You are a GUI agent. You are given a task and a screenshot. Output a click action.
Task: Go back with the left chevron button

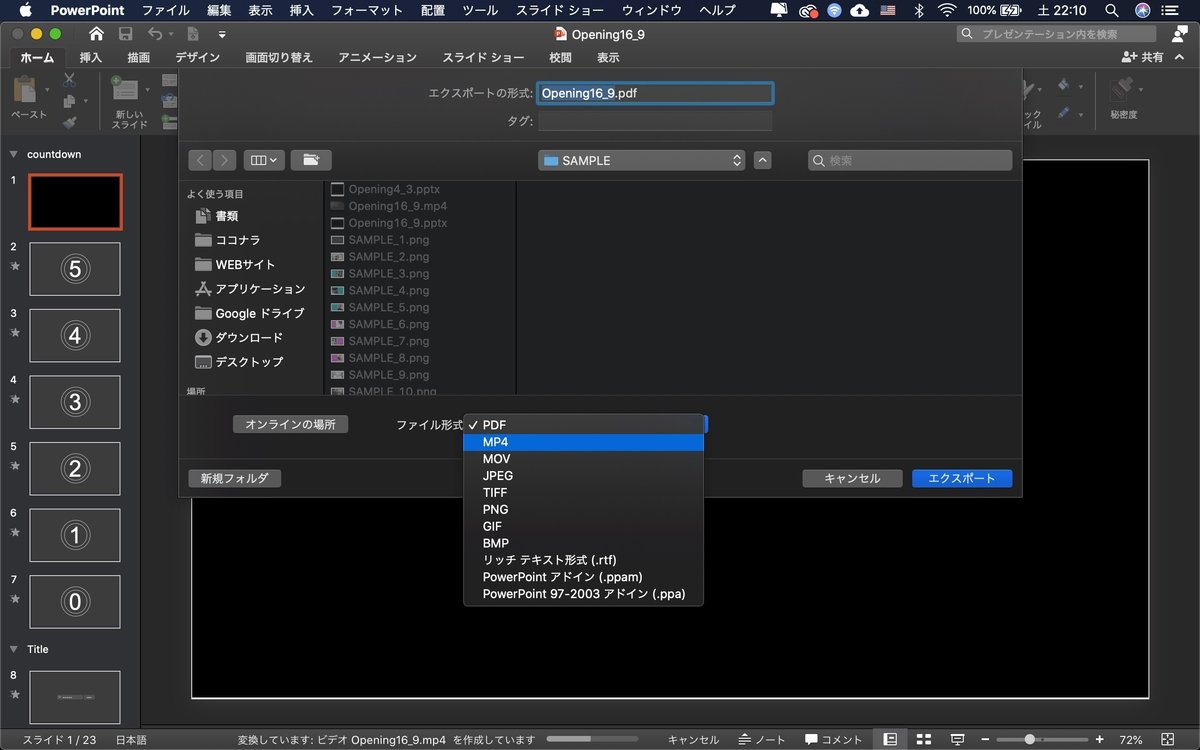tap(200, 160)
